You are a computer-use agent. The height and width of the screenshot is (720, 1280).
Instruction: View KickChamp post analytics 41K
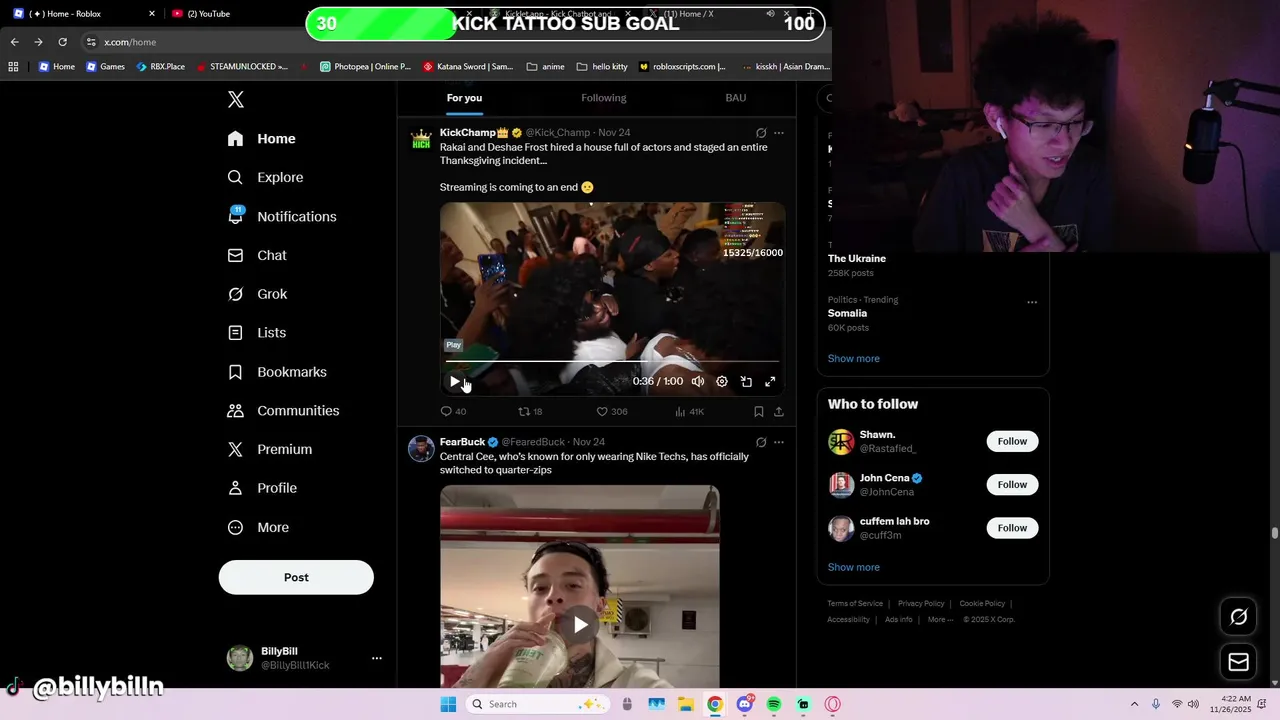click(x=689, y=411)
